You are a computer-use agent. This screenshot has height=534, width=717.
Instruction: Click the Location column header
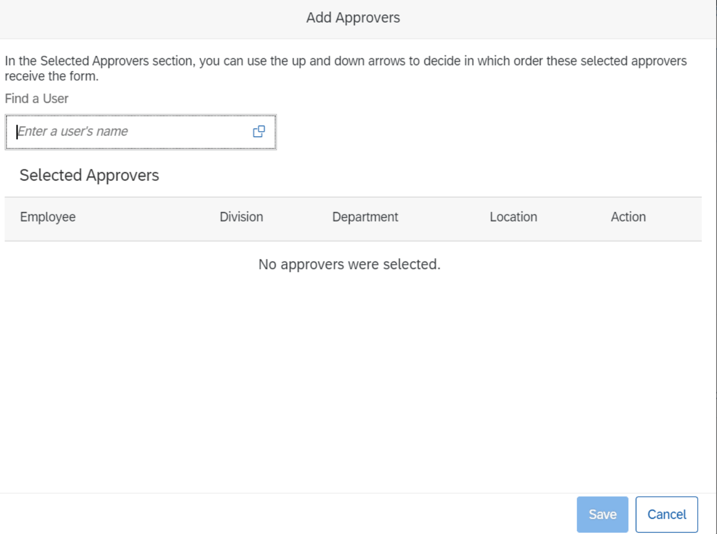(513, 217)
